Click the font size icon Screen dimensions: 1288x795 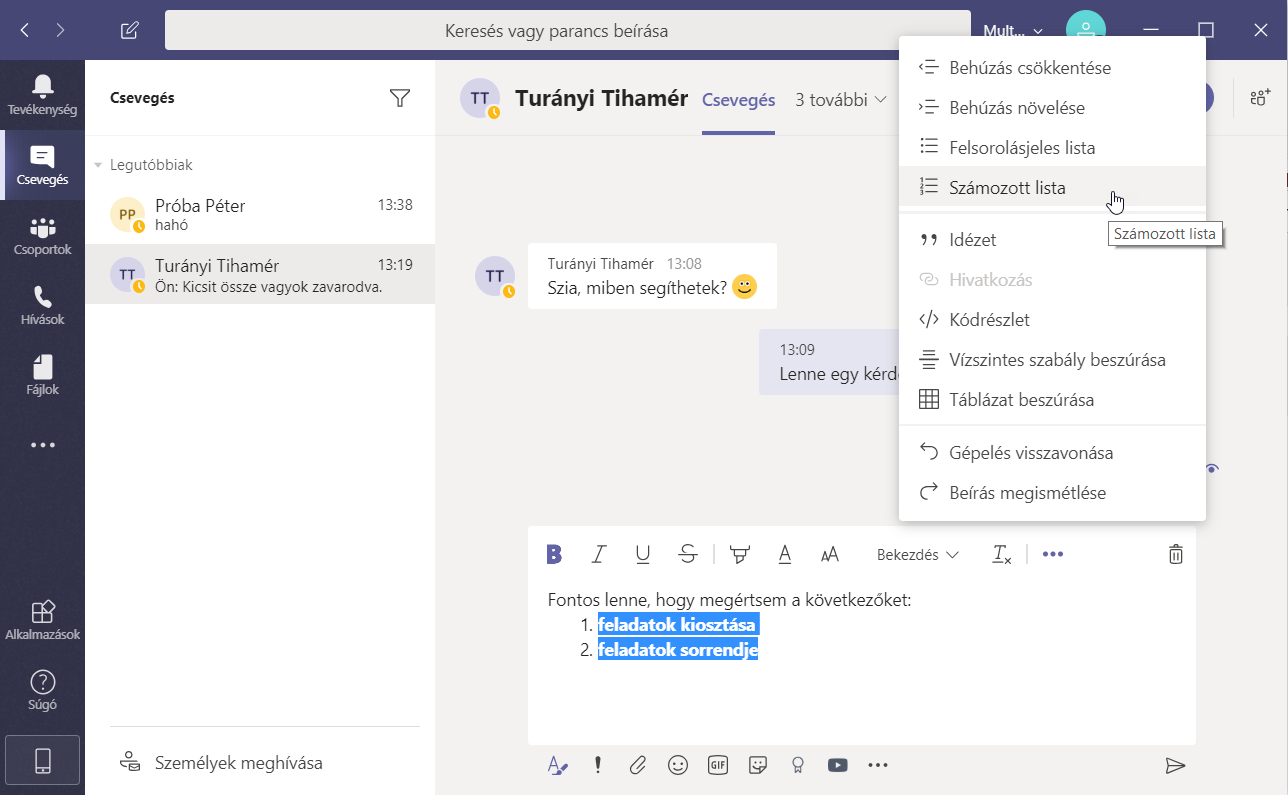coord(829,554)
